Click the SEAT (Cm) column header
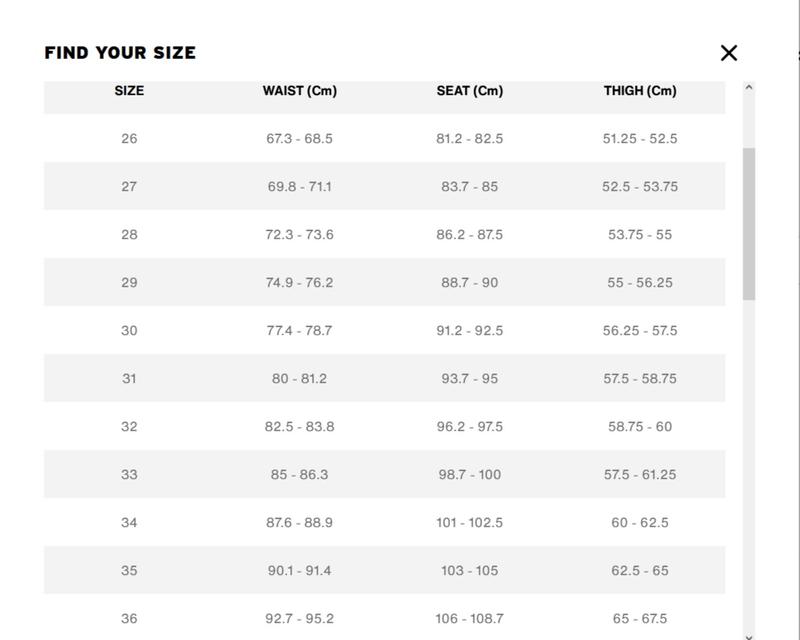 [469, 91]
